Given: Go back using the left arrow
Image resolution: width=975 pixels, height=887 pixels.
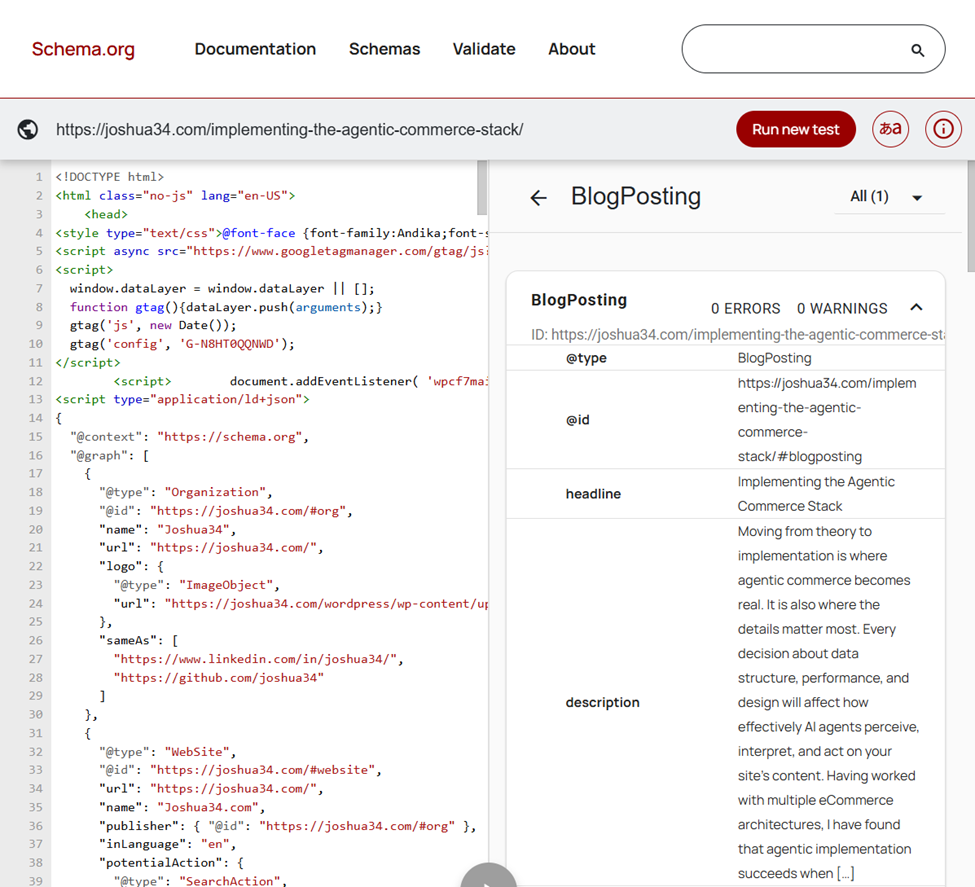Looking at the screenshot, I should [x=538, y=197].
